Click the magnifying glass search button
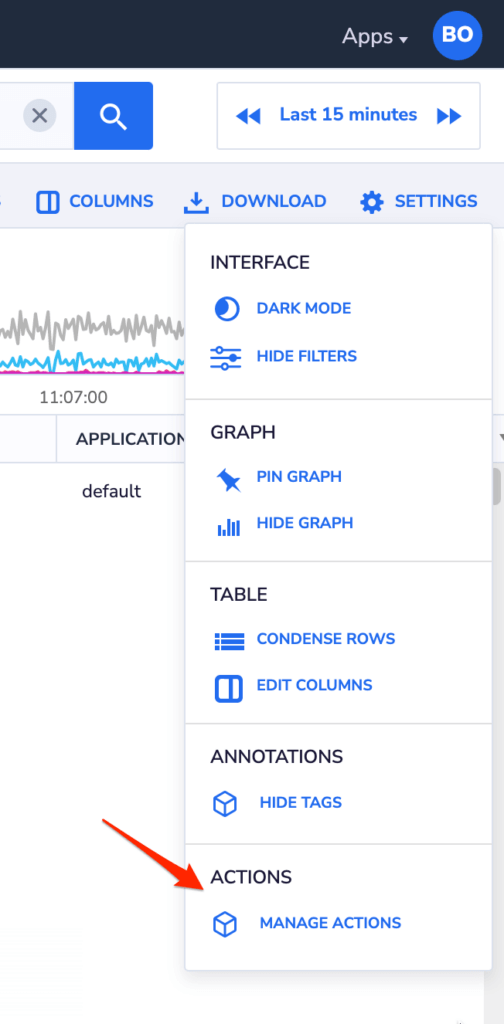Image resolution: width=504 pixels, height=1024 pixels. coord(114,116)
